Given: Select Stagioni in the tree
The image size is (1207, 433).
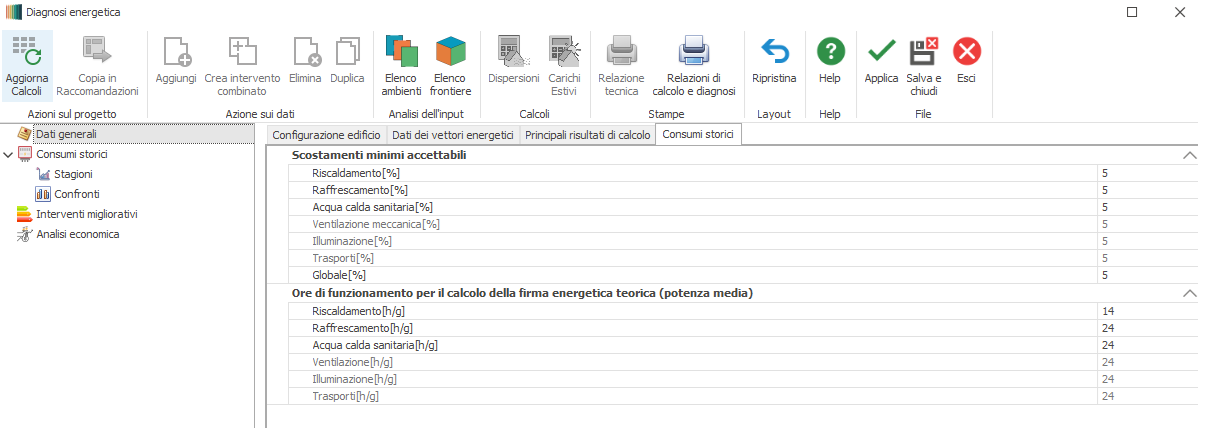Looking at the screenshot, I should click(72, 174).
